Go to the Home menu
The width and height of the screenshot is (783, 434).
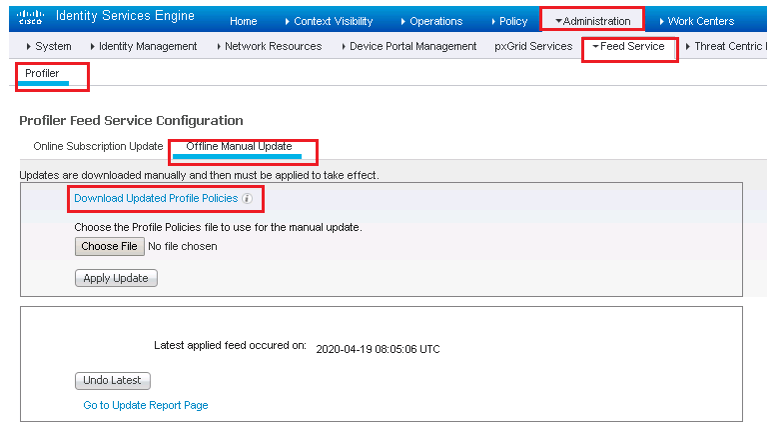pyautogui.click(x=243, y=21)
